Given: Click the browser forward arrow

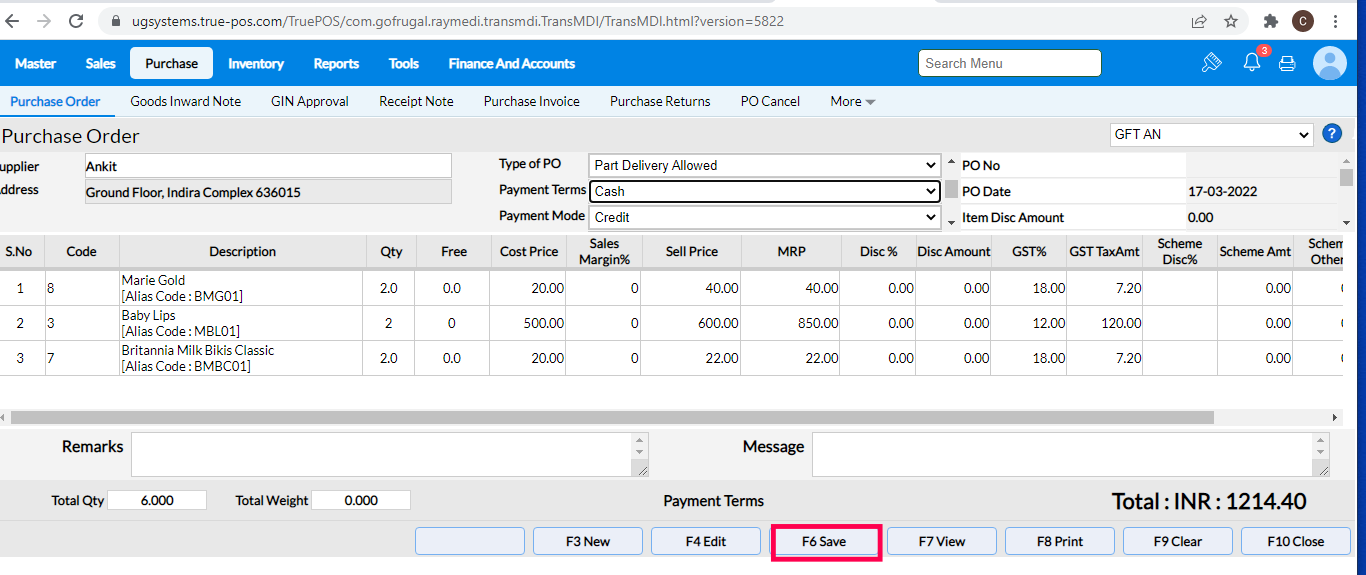Looking at the screenshot, I should [44, 20].
